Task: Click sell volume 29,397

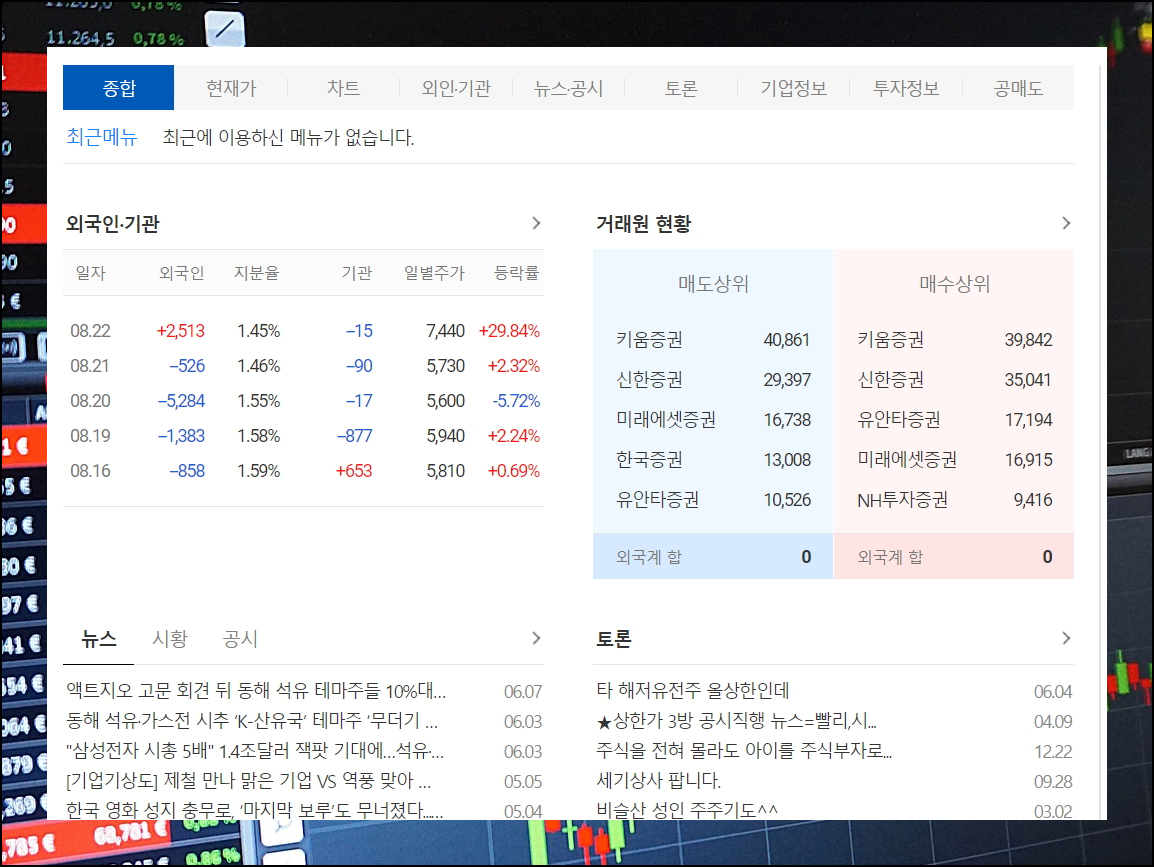Action: click(x=787, y=380)
